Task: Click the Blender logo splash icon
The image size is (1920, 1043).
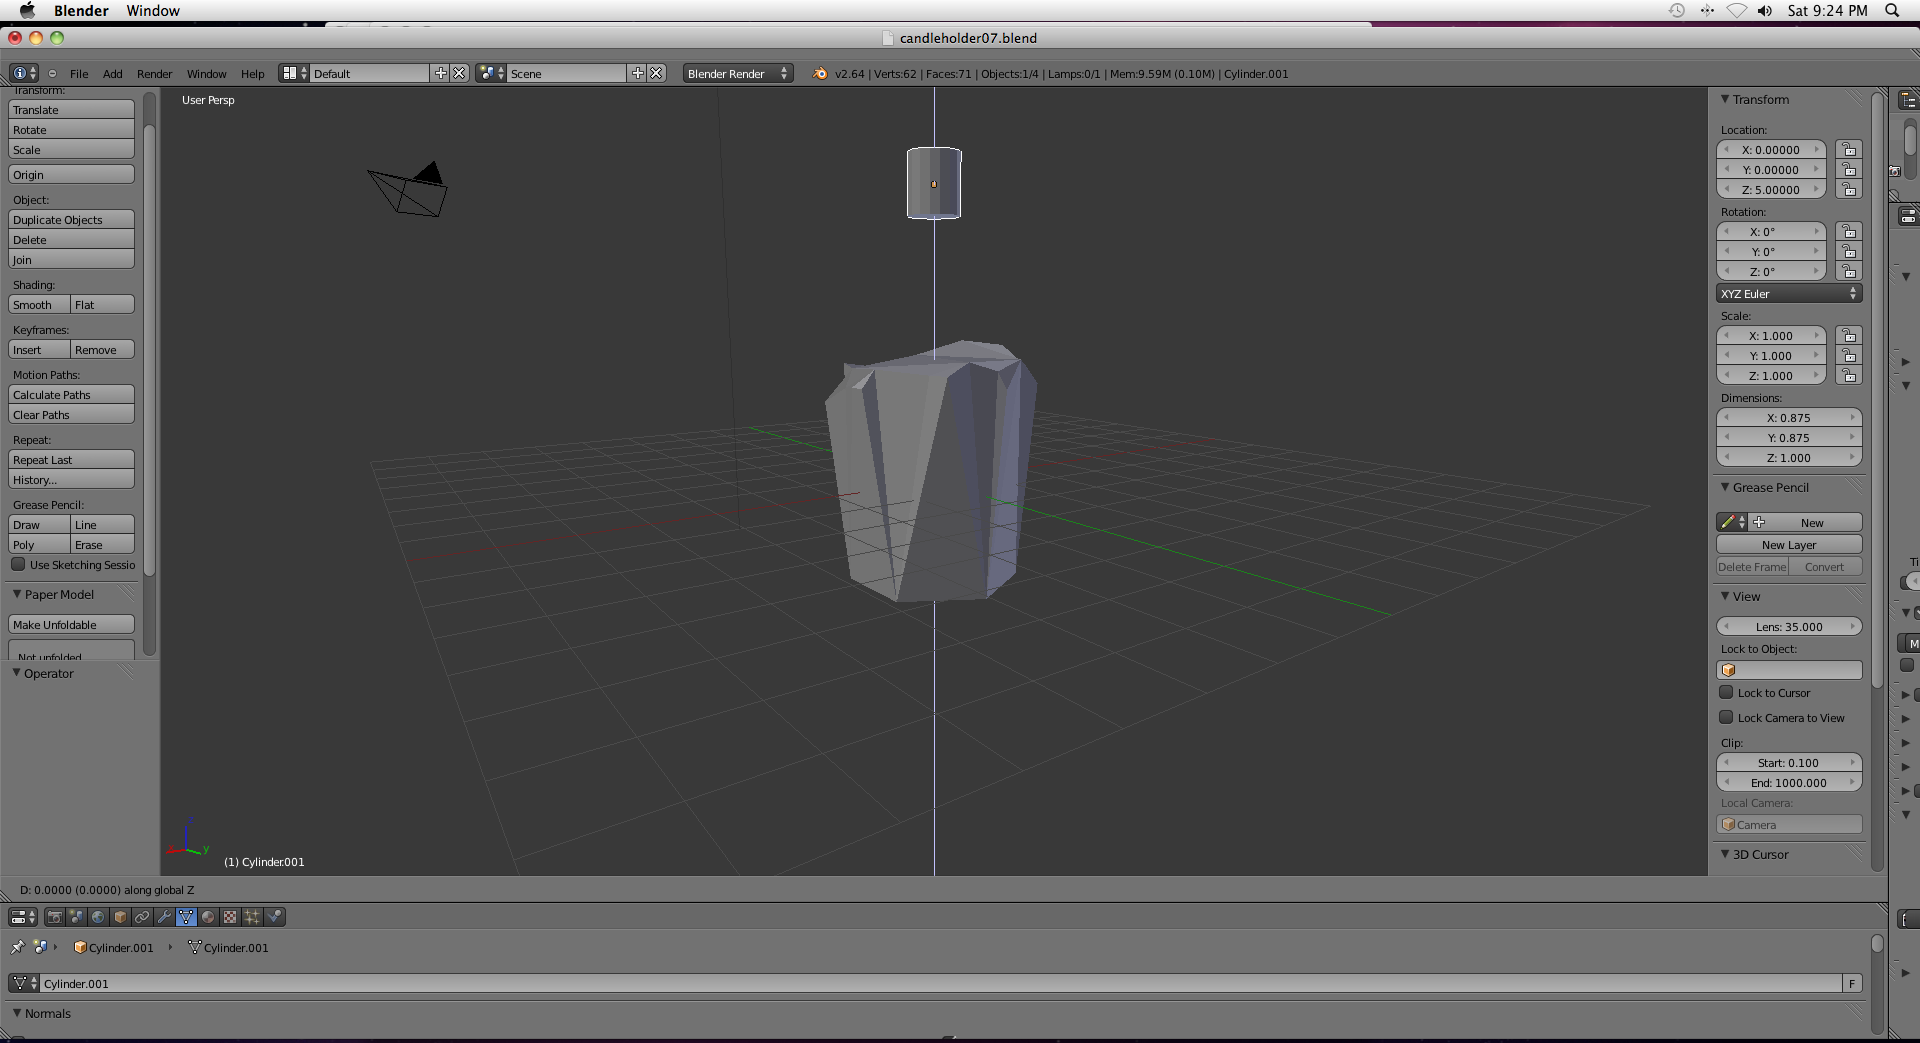Action: 821,73
